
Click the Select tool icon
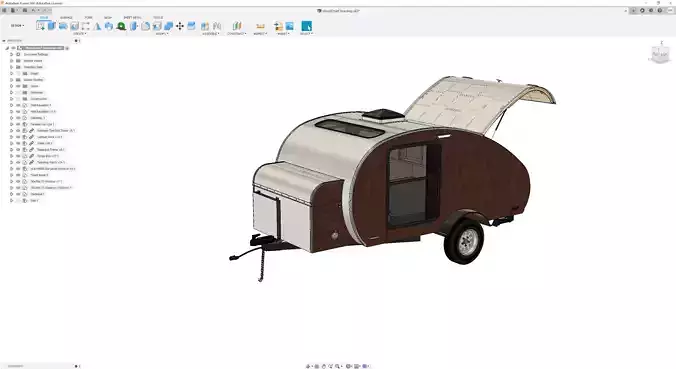pyautogui.click(x=307, y=26)
